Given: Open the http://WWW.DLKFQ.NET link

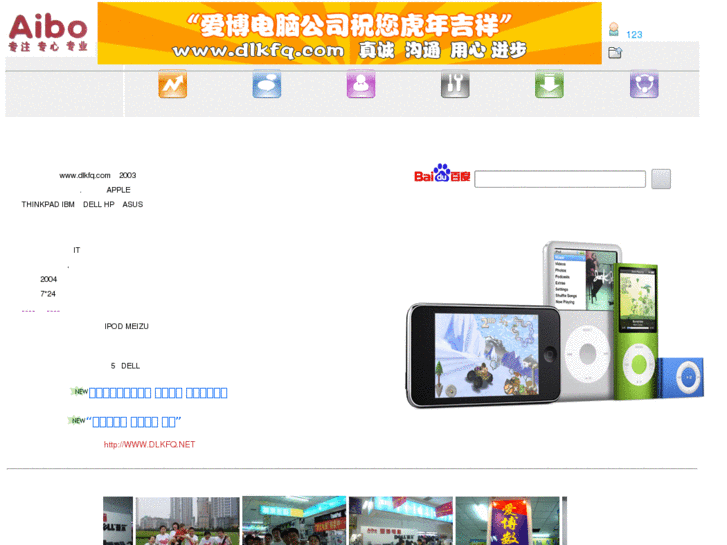Looking at the screenshot, I should (x=149, y=444).
